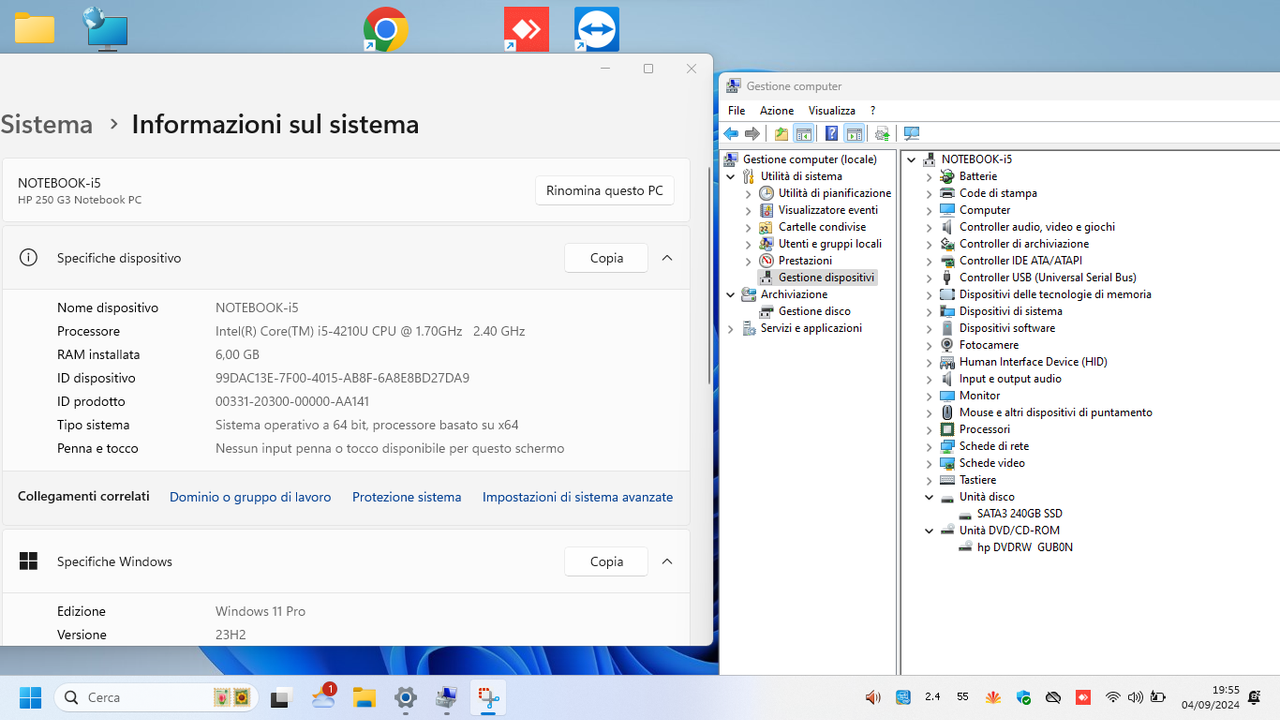Click the back navigation arrow in Gestione computer
The width and height of the screenshot is (1280, 720).
[730, 133]
